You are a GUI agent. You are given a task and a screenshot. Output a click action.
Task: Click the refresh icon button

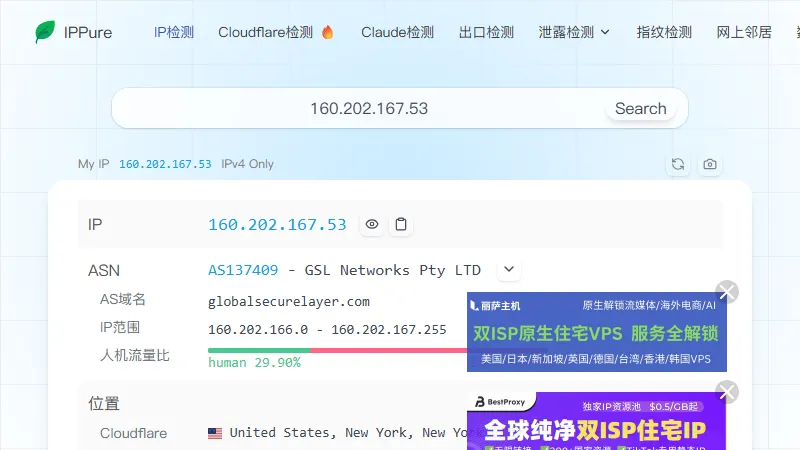tap(678, 164)
